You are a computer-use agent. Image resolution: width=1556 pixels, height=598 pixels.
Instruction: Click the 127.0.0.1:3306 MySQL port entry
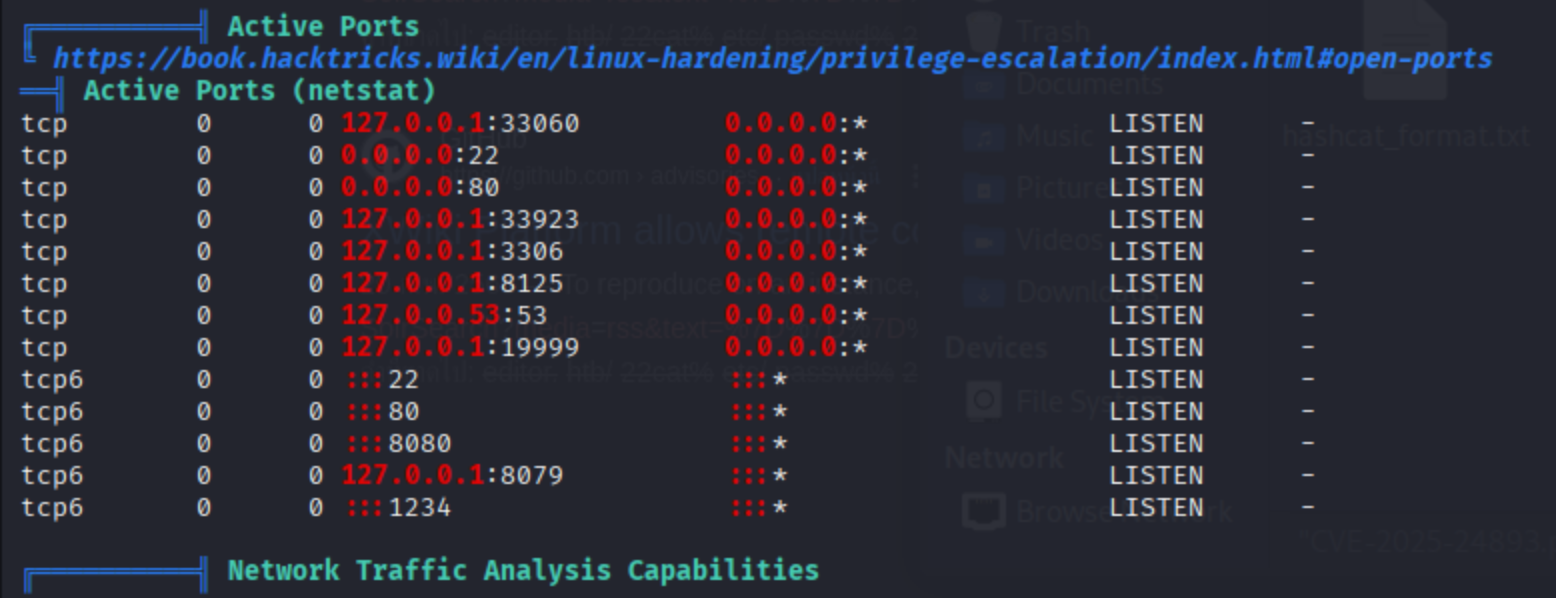click(x=452, y=252)
